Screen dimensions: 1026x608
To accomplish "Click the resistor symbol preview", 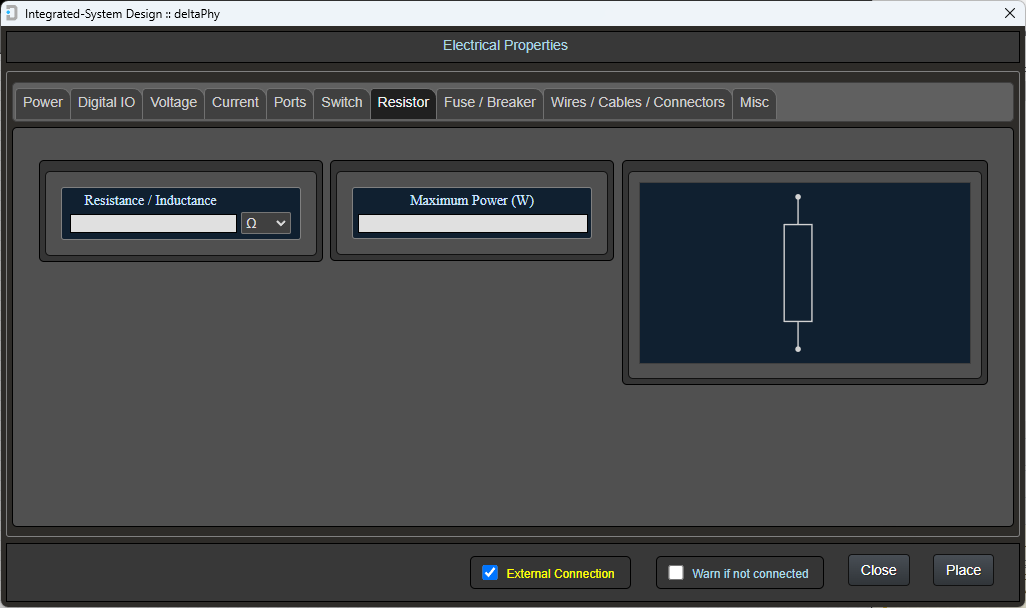I will 798,272.
